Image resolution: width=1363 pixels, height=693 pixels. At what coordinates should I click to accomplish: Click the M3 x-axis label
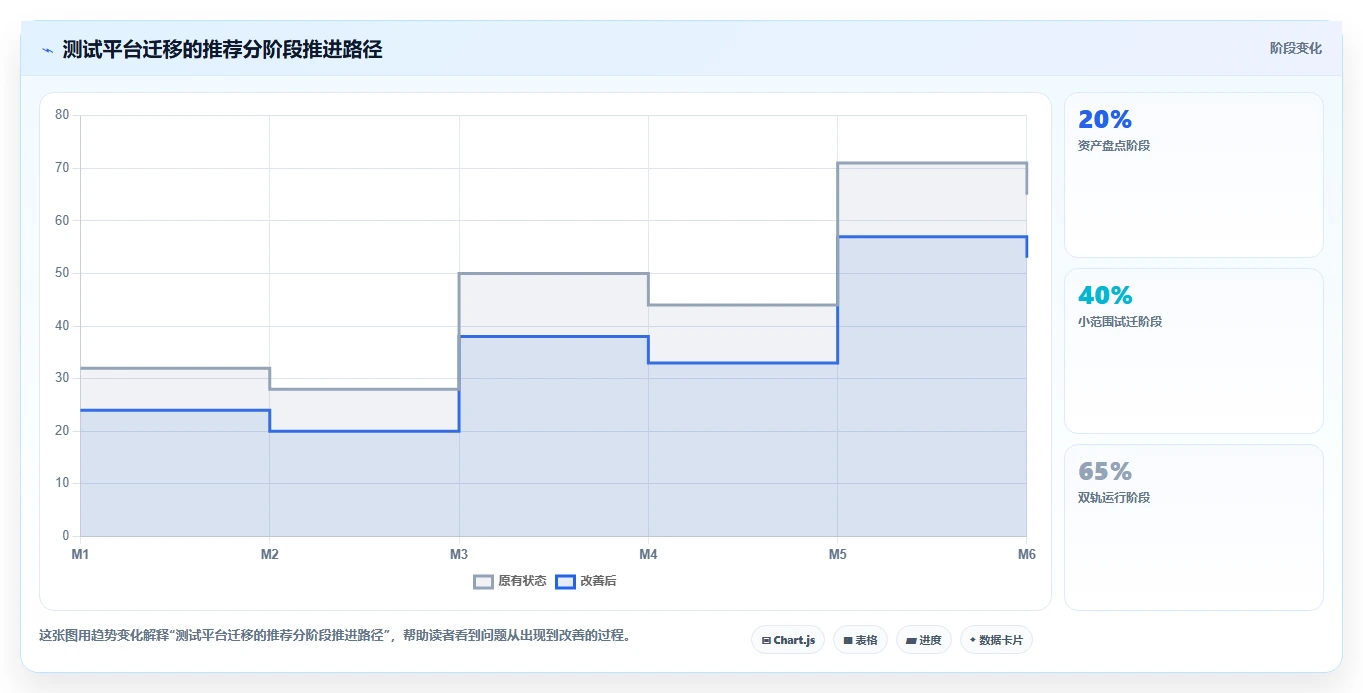tap(459, 553)
